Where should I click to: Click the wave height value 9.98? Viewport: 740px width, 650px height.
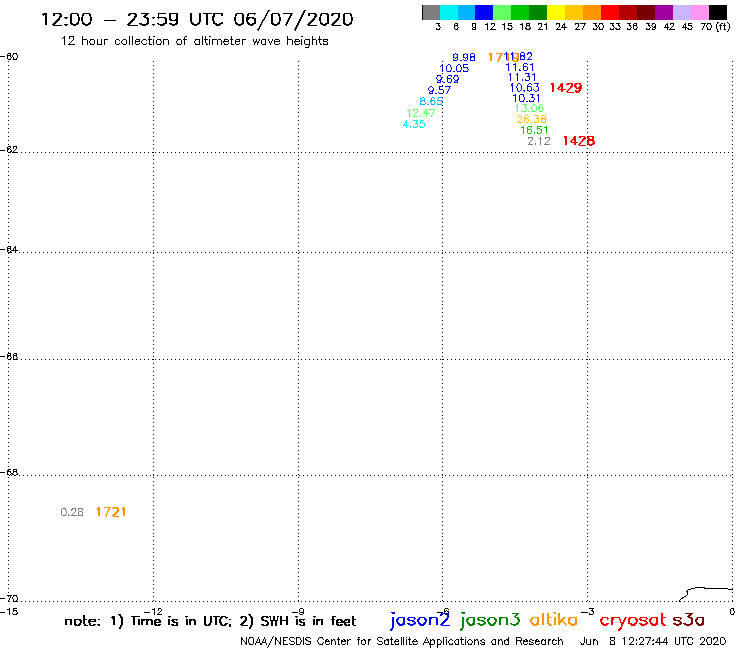(464, 57)
